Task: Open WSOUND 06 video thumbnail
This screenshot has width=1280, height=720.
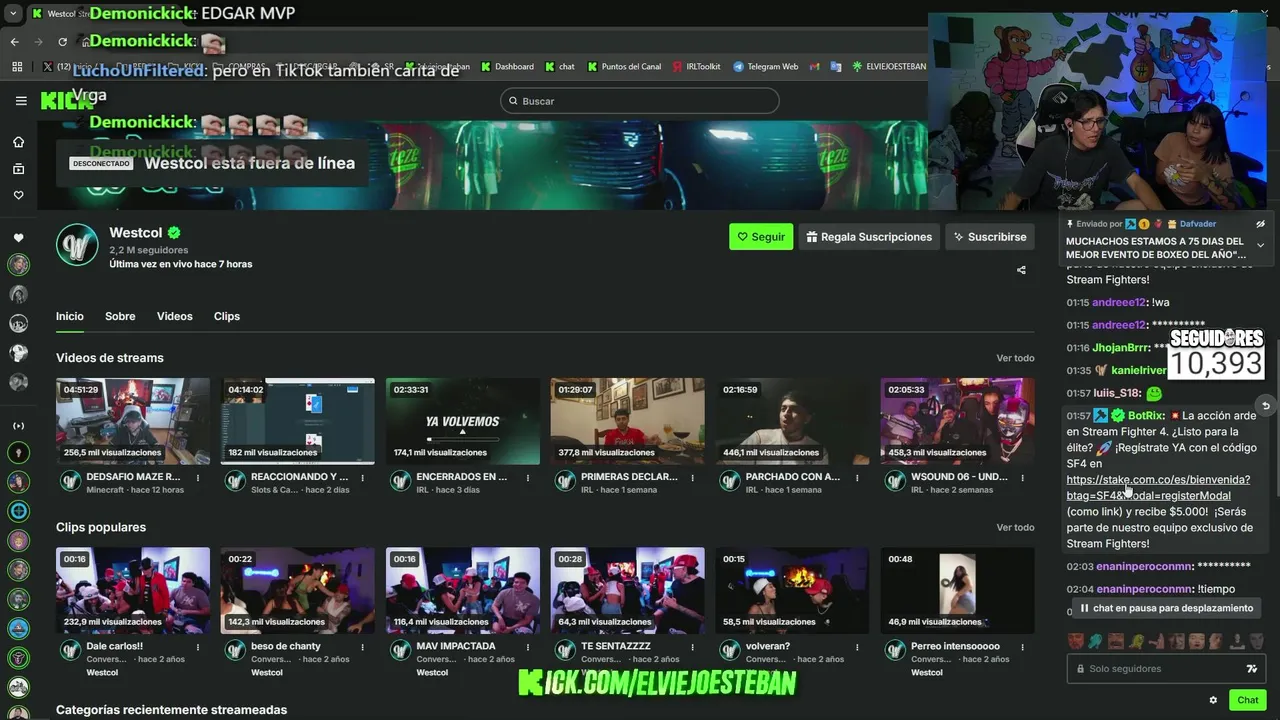Action: pos(958,421)
